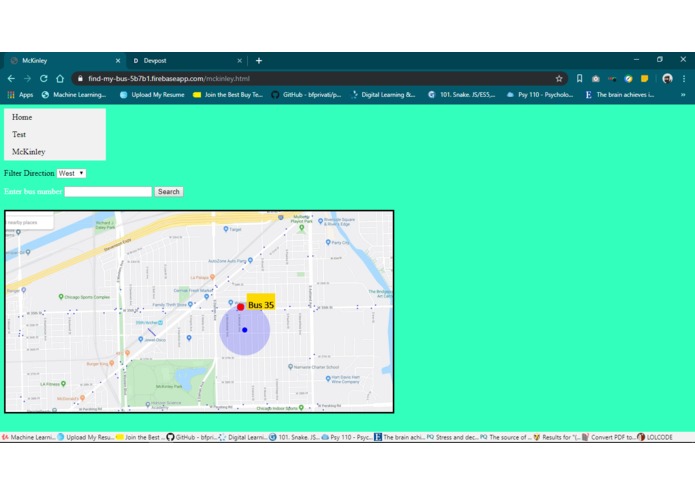
Task: Open a new browser tab
Action: [x=259, y=61]
